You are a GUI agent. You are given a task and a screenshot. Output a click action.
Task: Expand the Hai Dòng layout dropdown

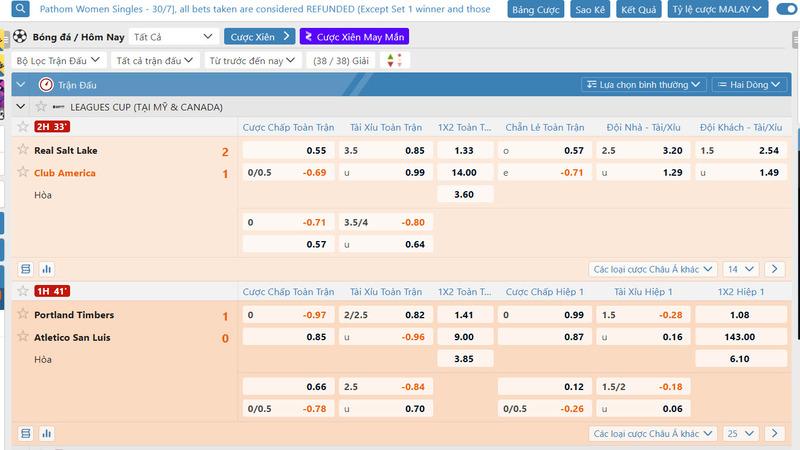click(x=749, y=85)
